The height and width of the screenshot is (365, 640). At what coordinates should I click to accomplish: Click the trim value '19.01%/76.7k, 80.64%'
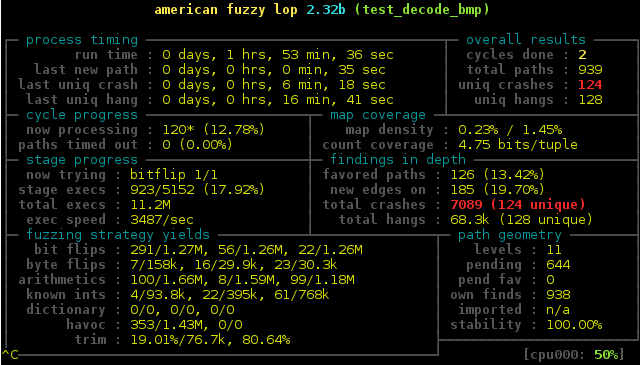[x=210, y=340]
